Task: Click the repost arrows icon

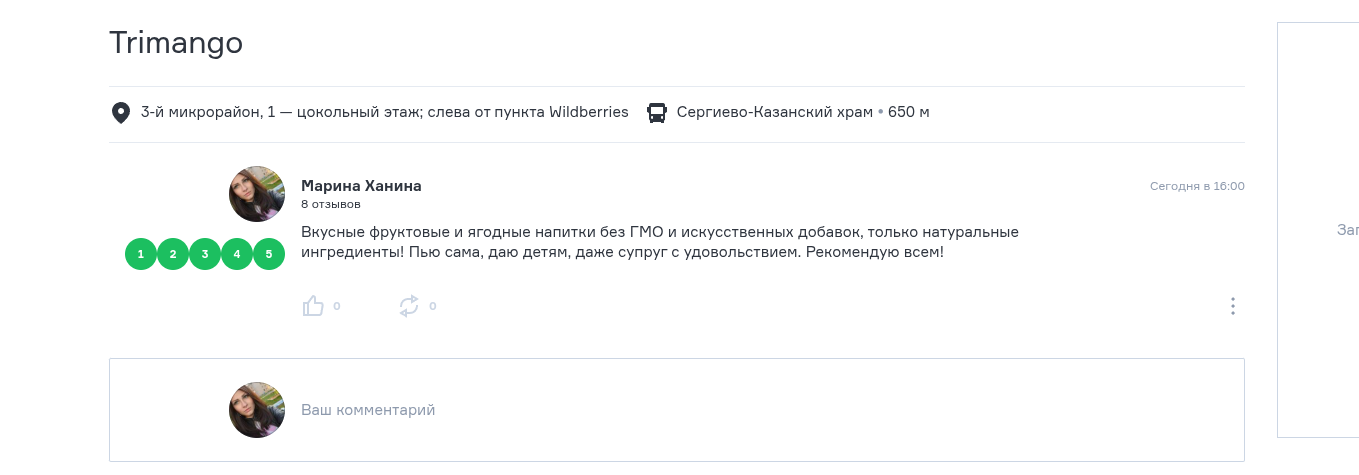Action: pyautogui.click(x=409, y=306)
